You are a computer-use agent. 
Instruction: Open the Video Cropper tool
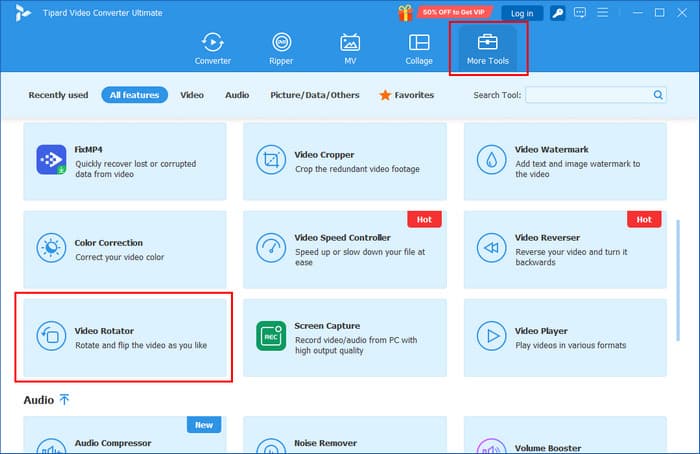click(344, 161)
